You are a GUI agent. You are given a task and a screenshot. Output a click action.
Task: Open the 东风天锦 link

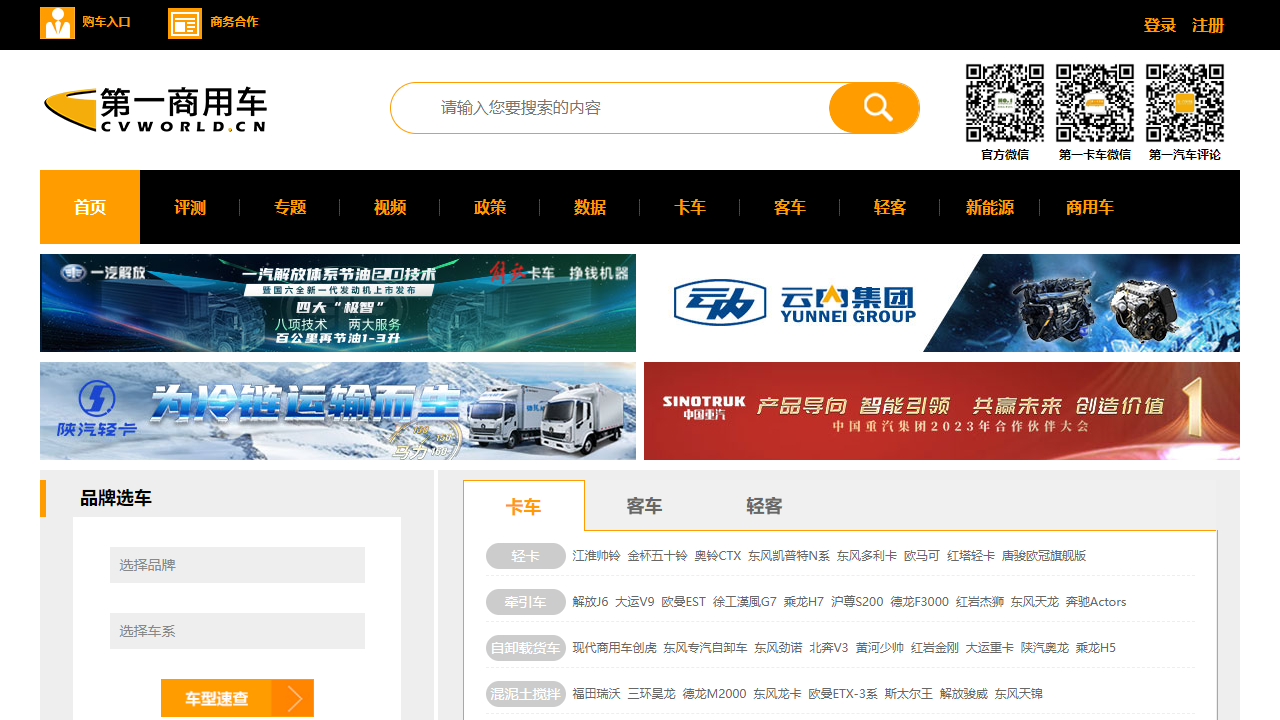tap(1018, 694)
